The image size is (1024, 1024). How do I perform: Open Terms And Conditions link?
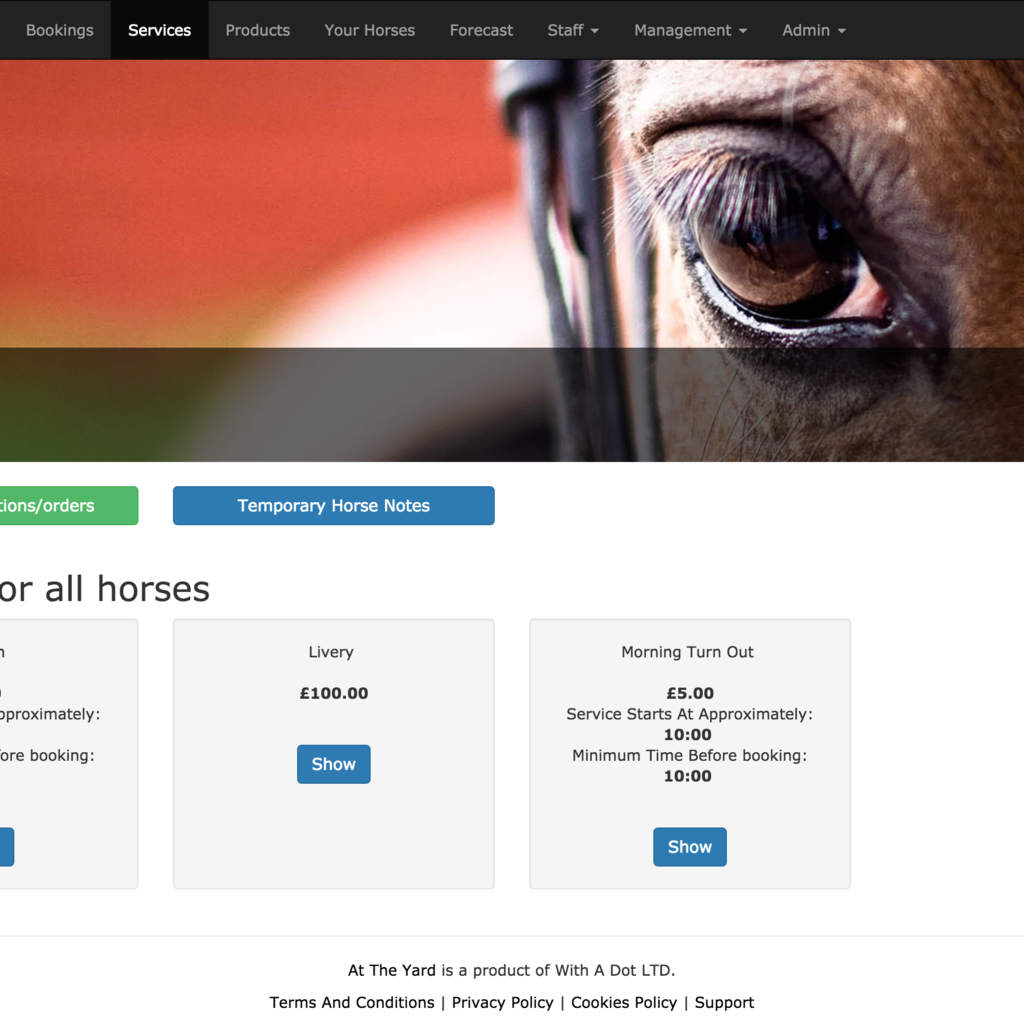351,1002
